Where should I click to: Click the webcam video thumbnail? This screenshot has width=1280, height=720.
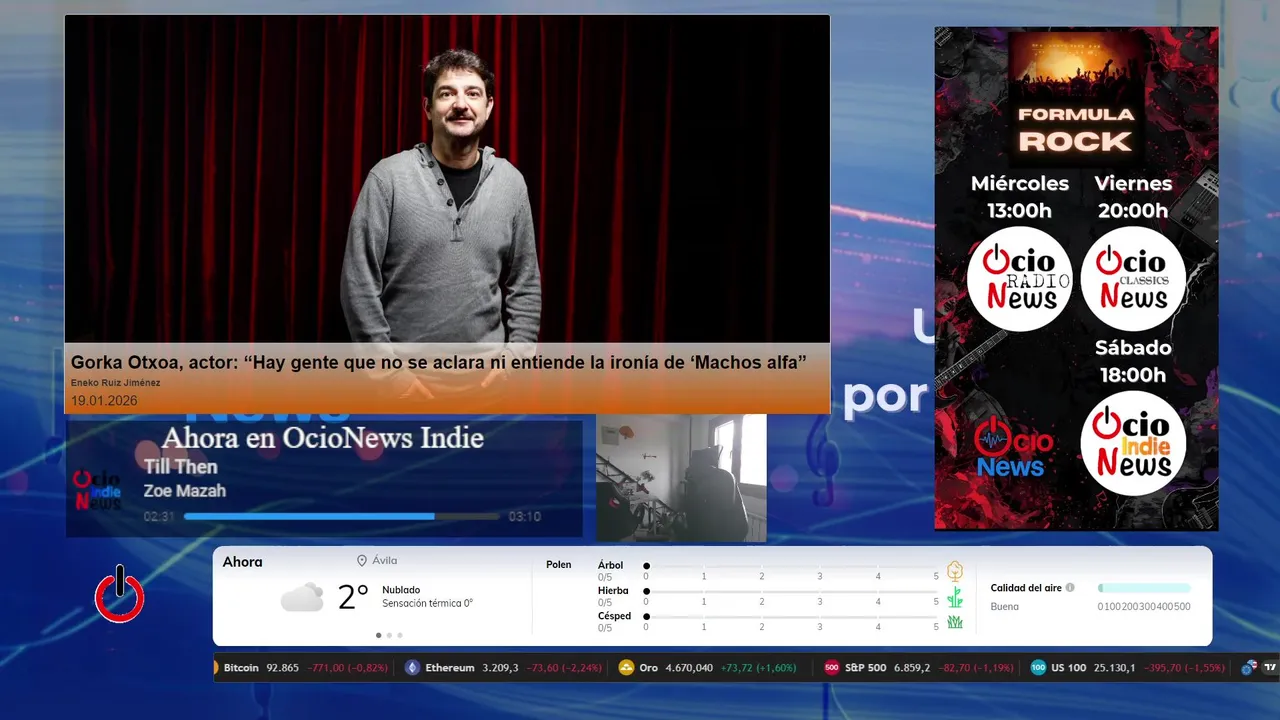click(681, 478)
